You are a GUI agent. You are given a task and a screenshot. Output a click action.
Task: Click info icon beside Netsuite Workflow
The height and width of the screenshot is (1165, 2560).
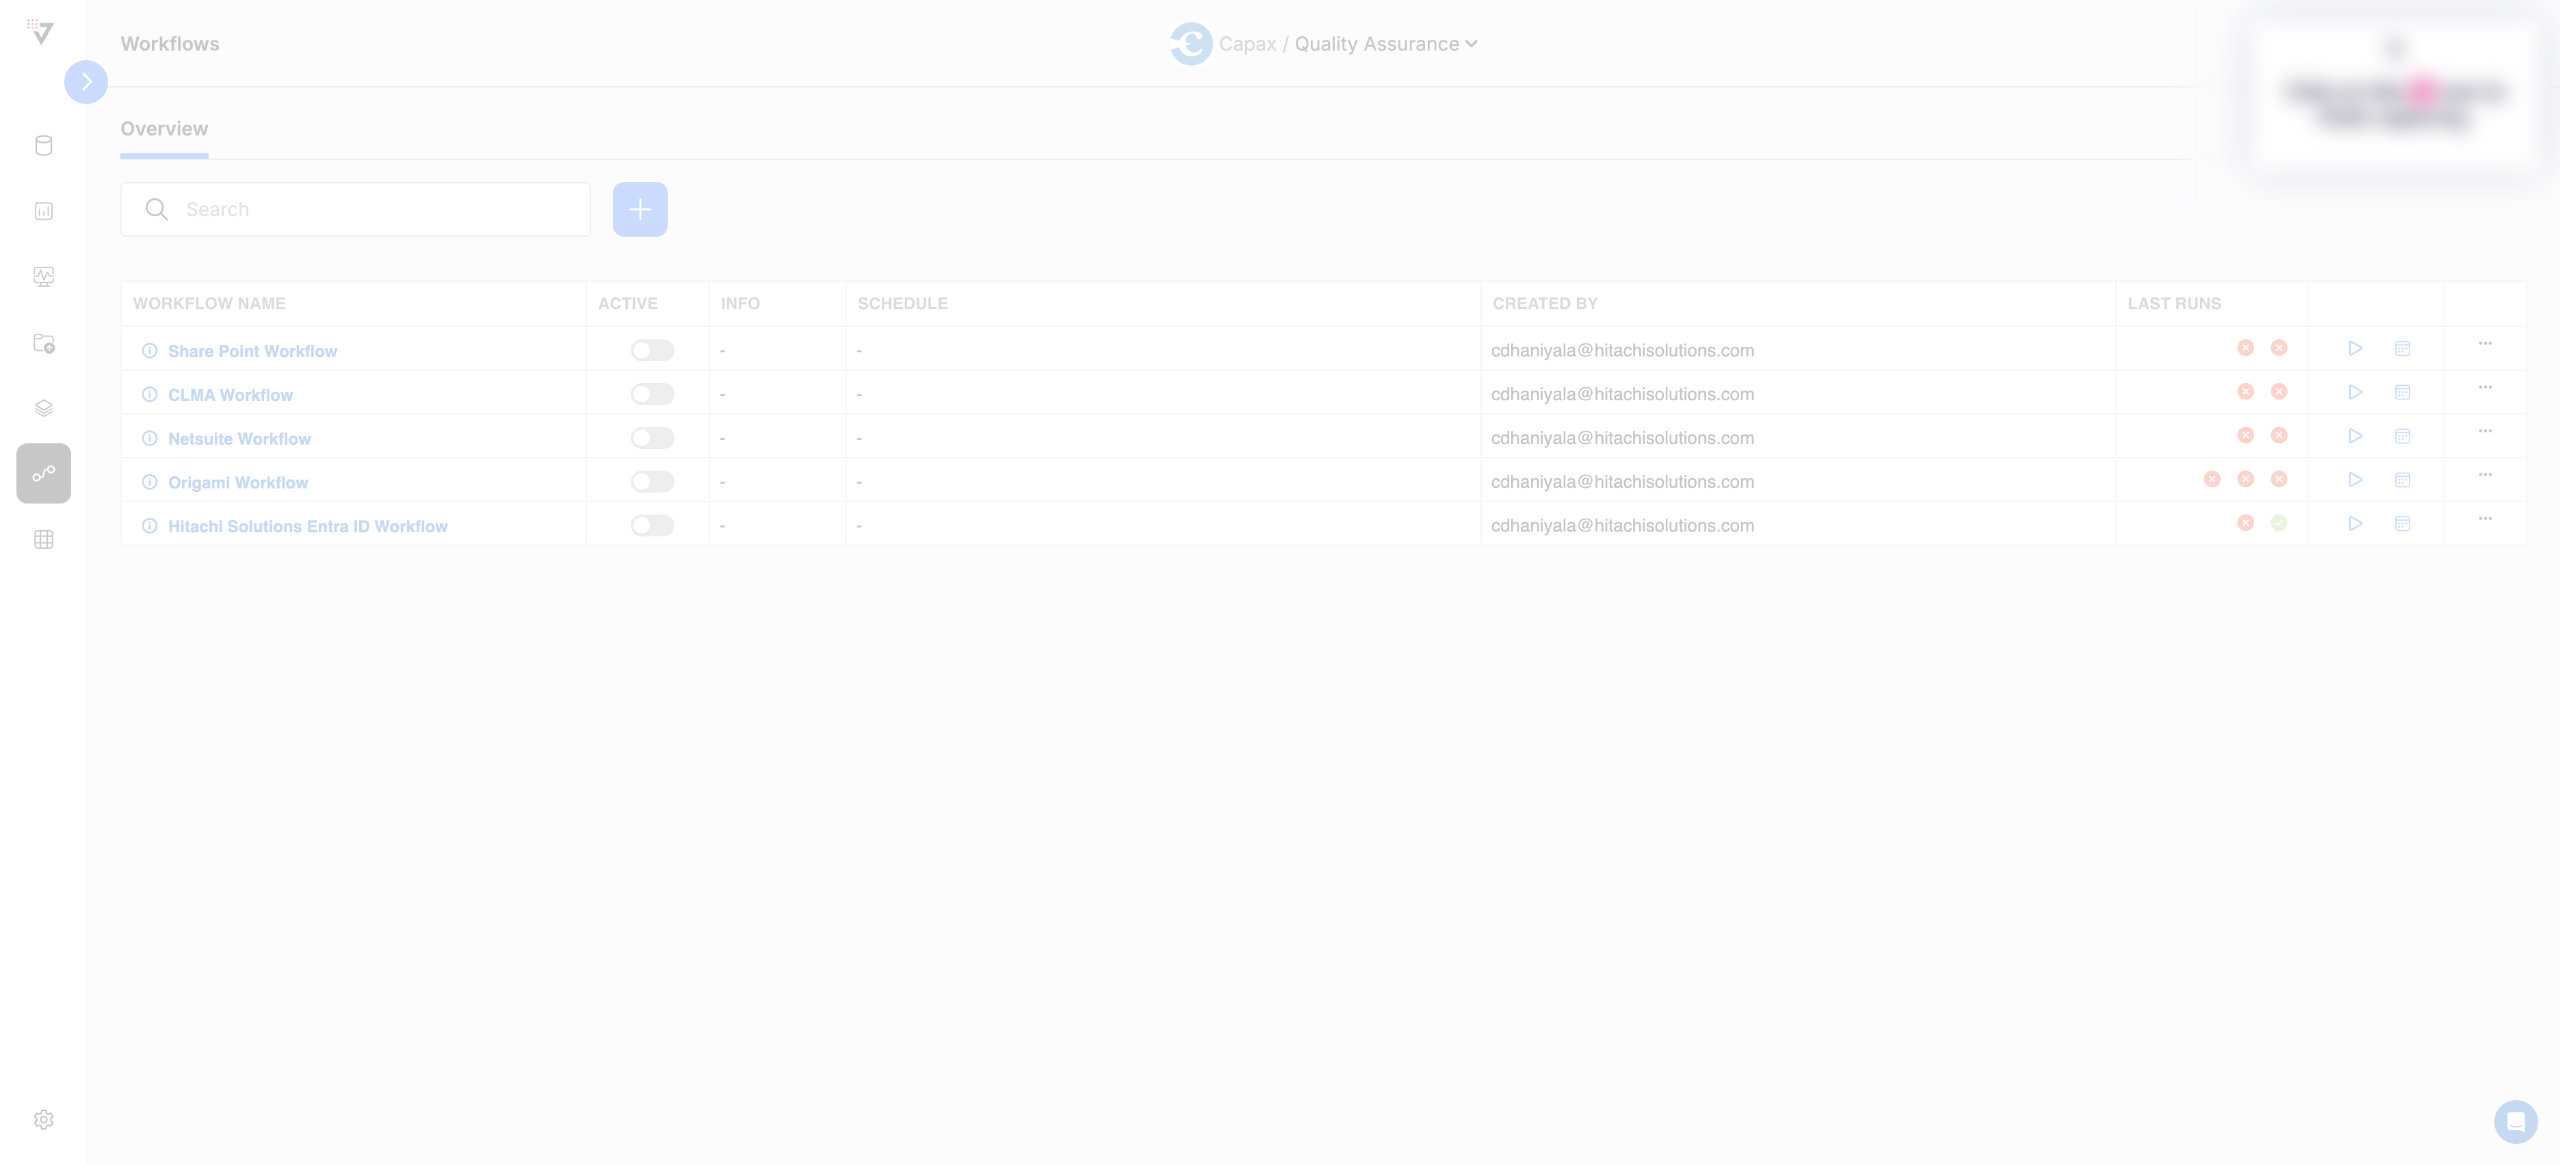(x=150, y=438)
